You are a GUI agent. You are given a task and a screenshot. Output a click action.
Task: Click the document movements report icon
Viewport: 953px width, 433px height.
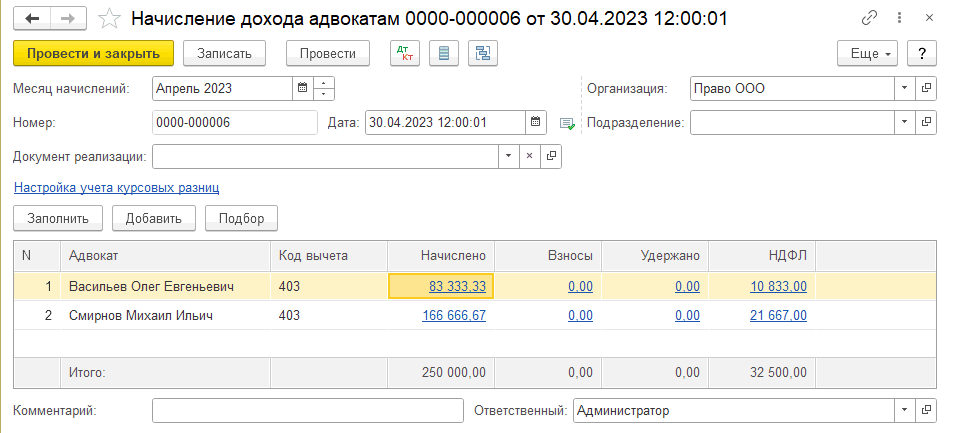(x=444, y=53)
